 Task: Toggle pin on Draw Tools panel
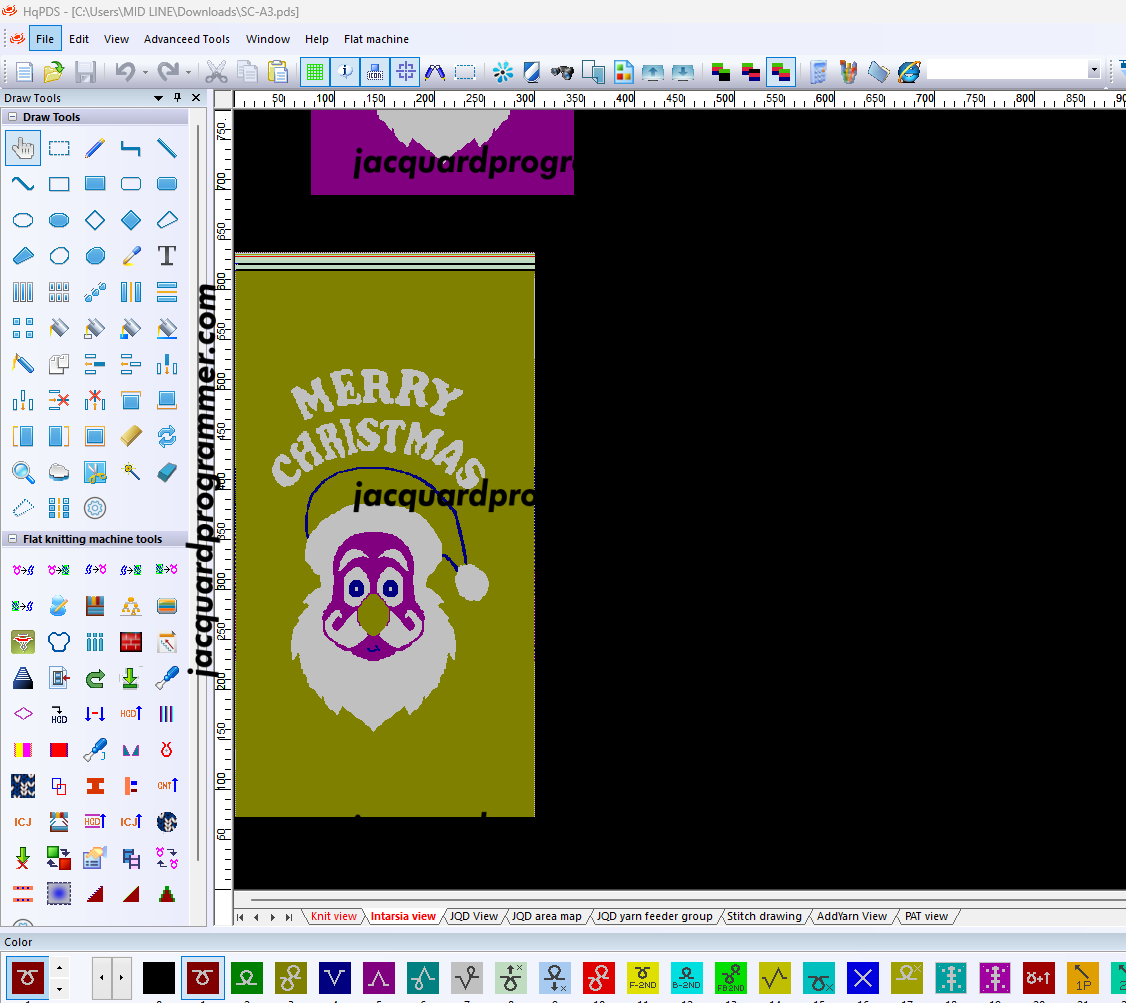pos(177,98)
